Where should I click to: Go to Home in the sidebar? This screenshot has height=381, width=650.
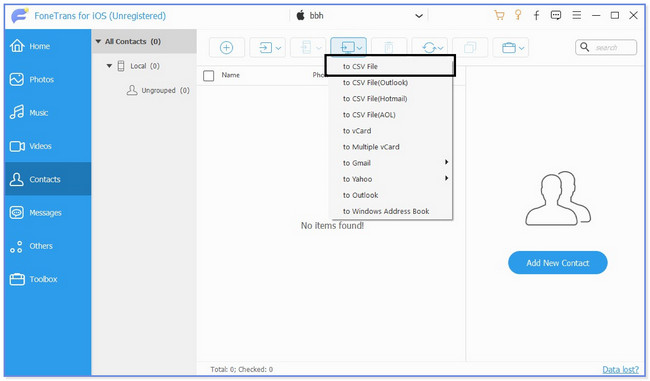48,46
